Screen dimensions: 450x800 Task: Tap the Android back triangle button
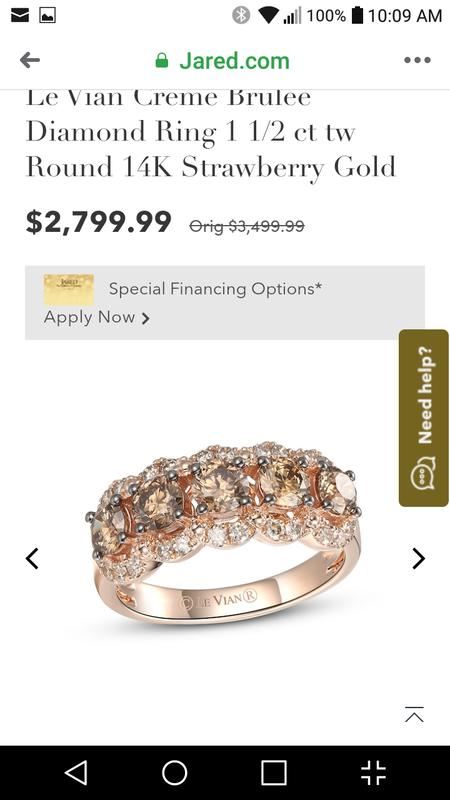pos(77,772)
